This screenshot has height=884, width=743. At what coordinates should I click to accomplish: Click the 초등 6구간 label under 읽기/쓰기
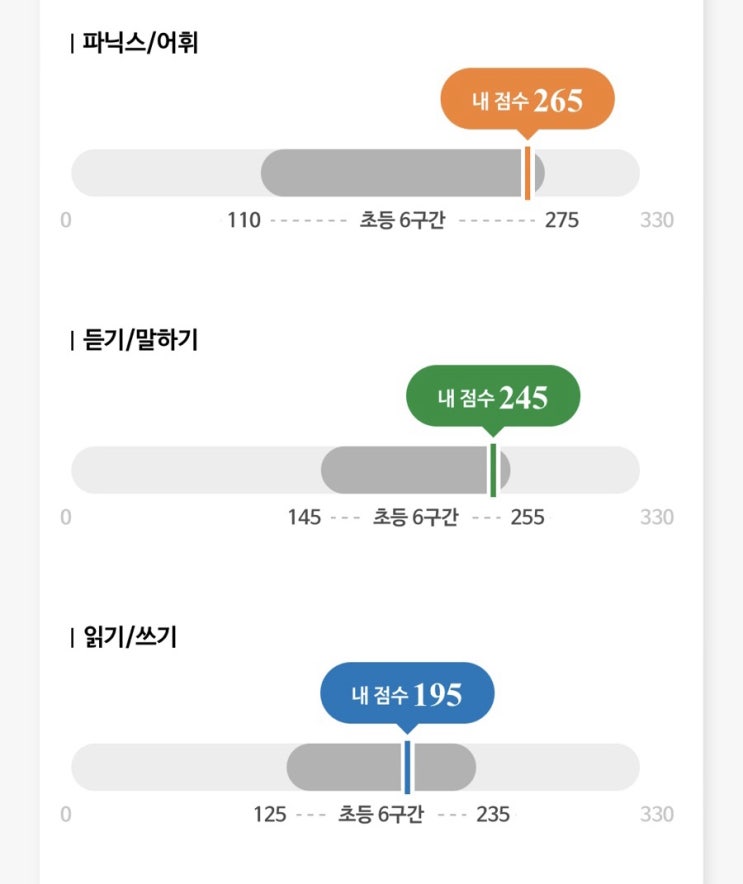click(x=382, y=814)
